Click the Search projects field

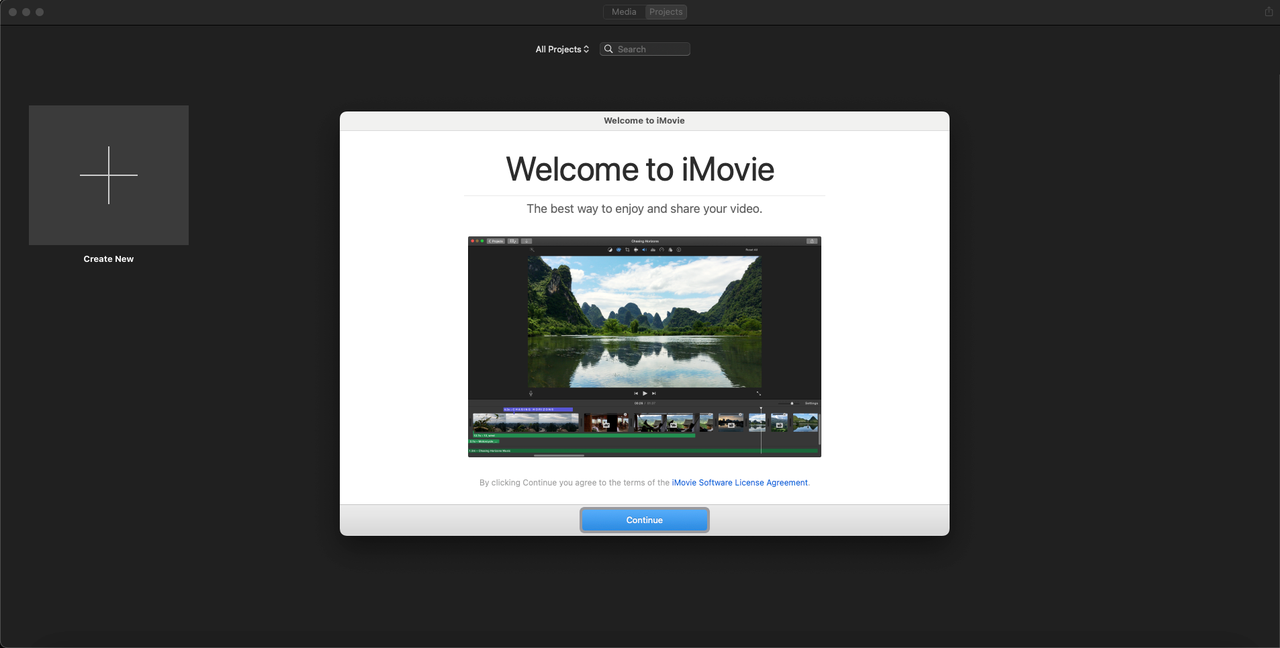(645, 49)
